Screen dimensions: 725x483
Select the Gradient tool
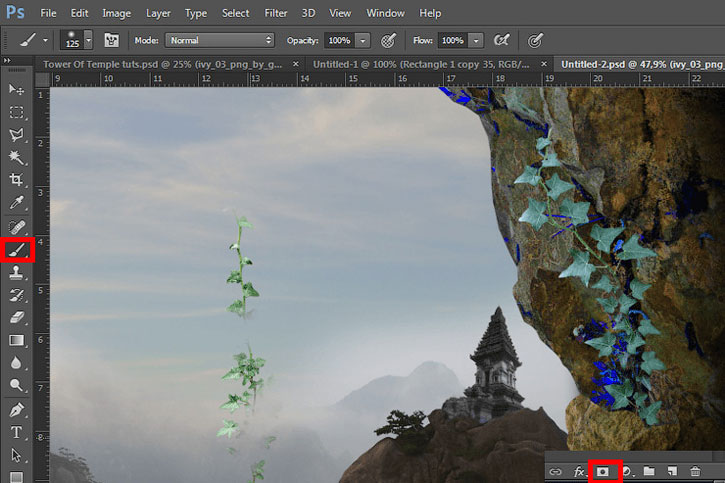point(17,341)
